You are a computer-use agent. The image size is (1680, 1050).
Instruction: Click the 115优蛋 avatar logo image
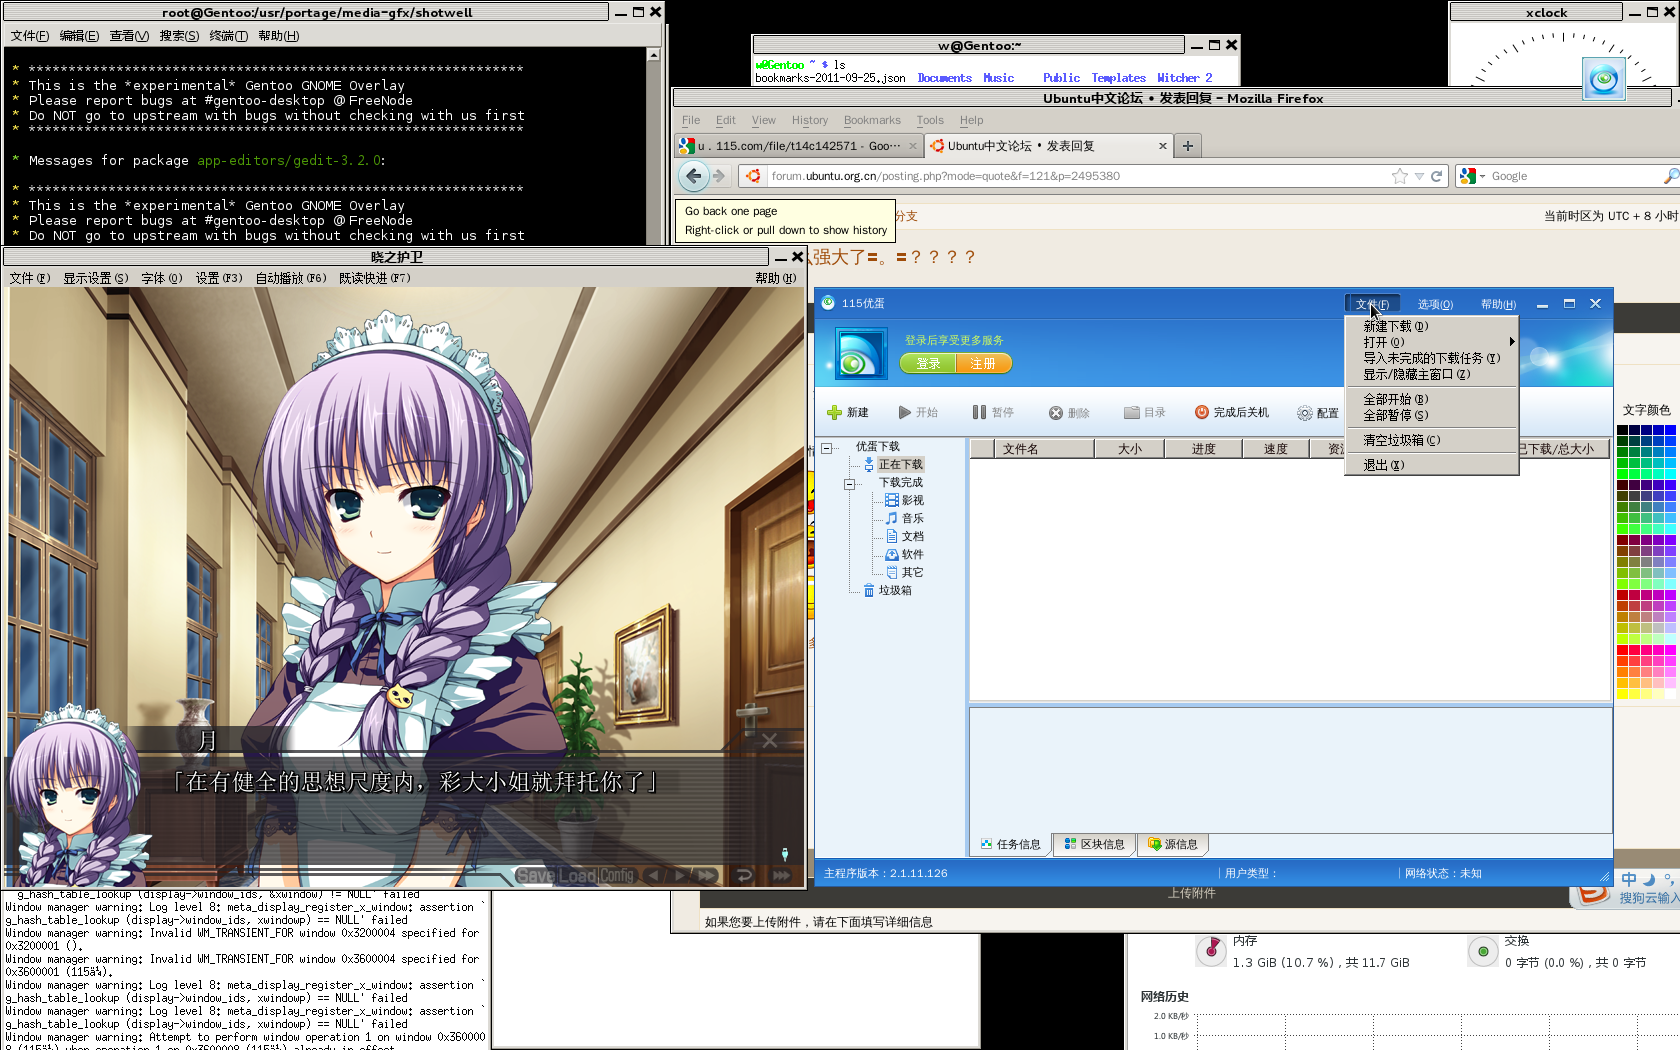coord(860,354)
